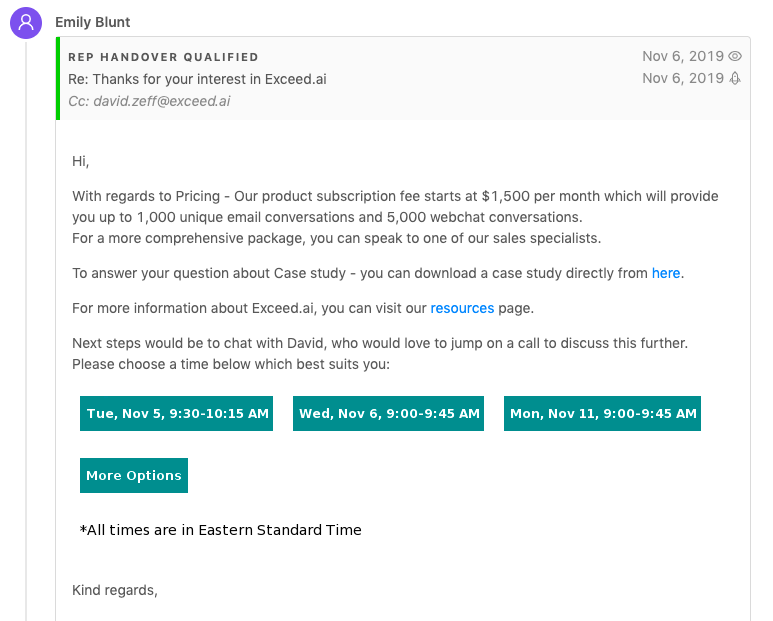Open the case study 'here' link

(x=666, y=273)
